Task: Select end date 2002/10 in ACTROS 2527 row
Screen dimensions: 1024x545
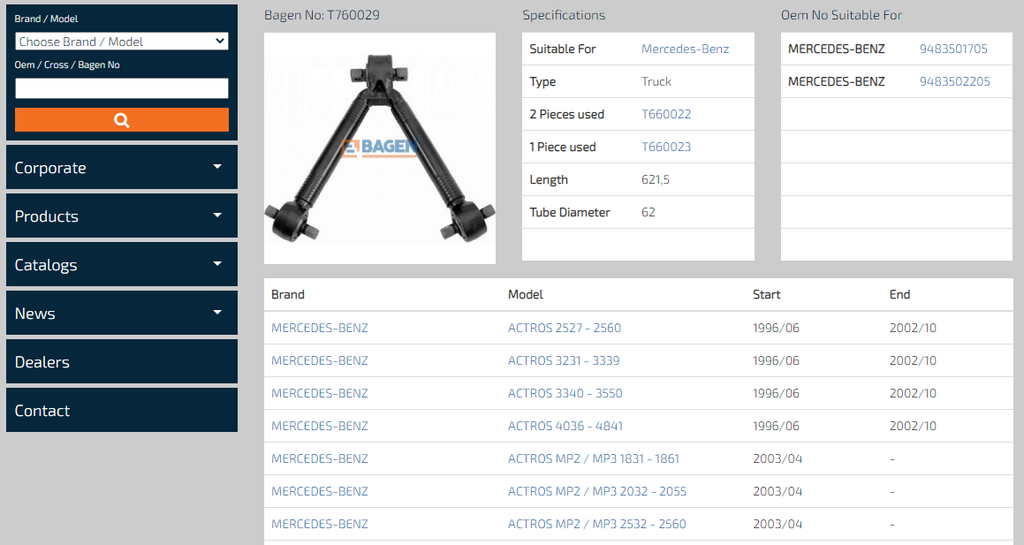Action: [x=913, y=328]
